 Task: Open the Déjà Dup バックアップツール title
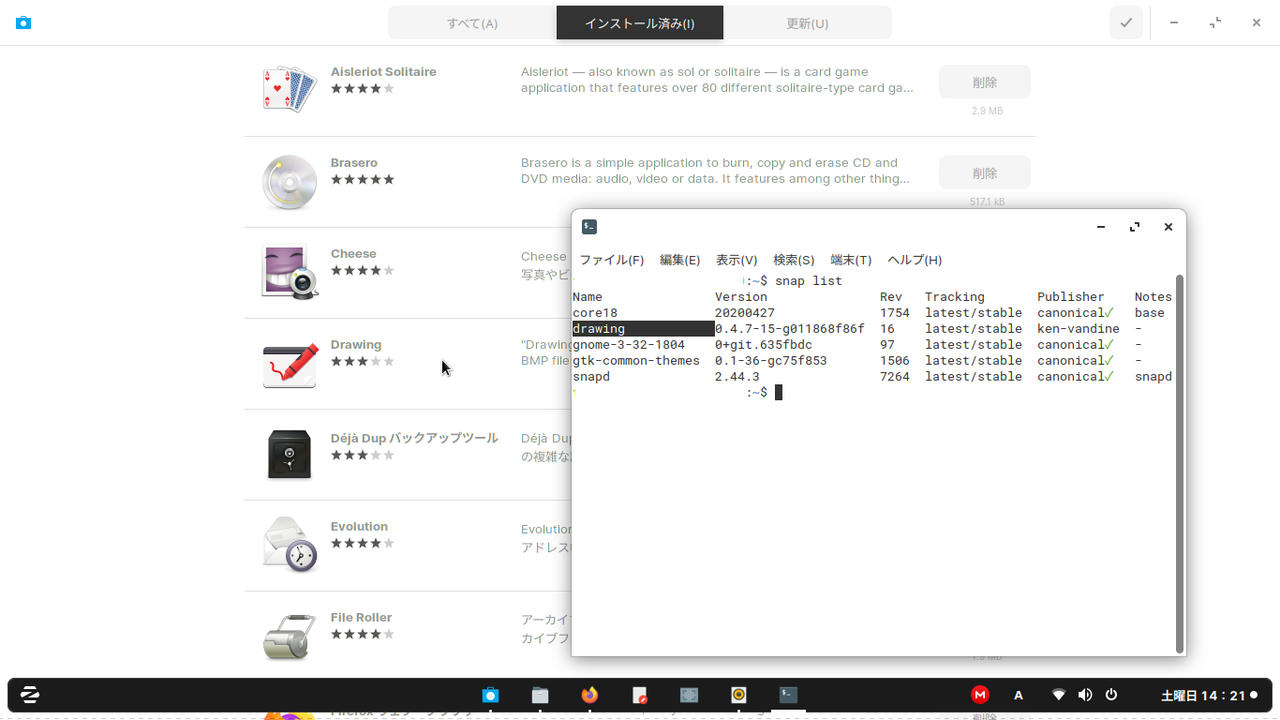coord(414,438)
